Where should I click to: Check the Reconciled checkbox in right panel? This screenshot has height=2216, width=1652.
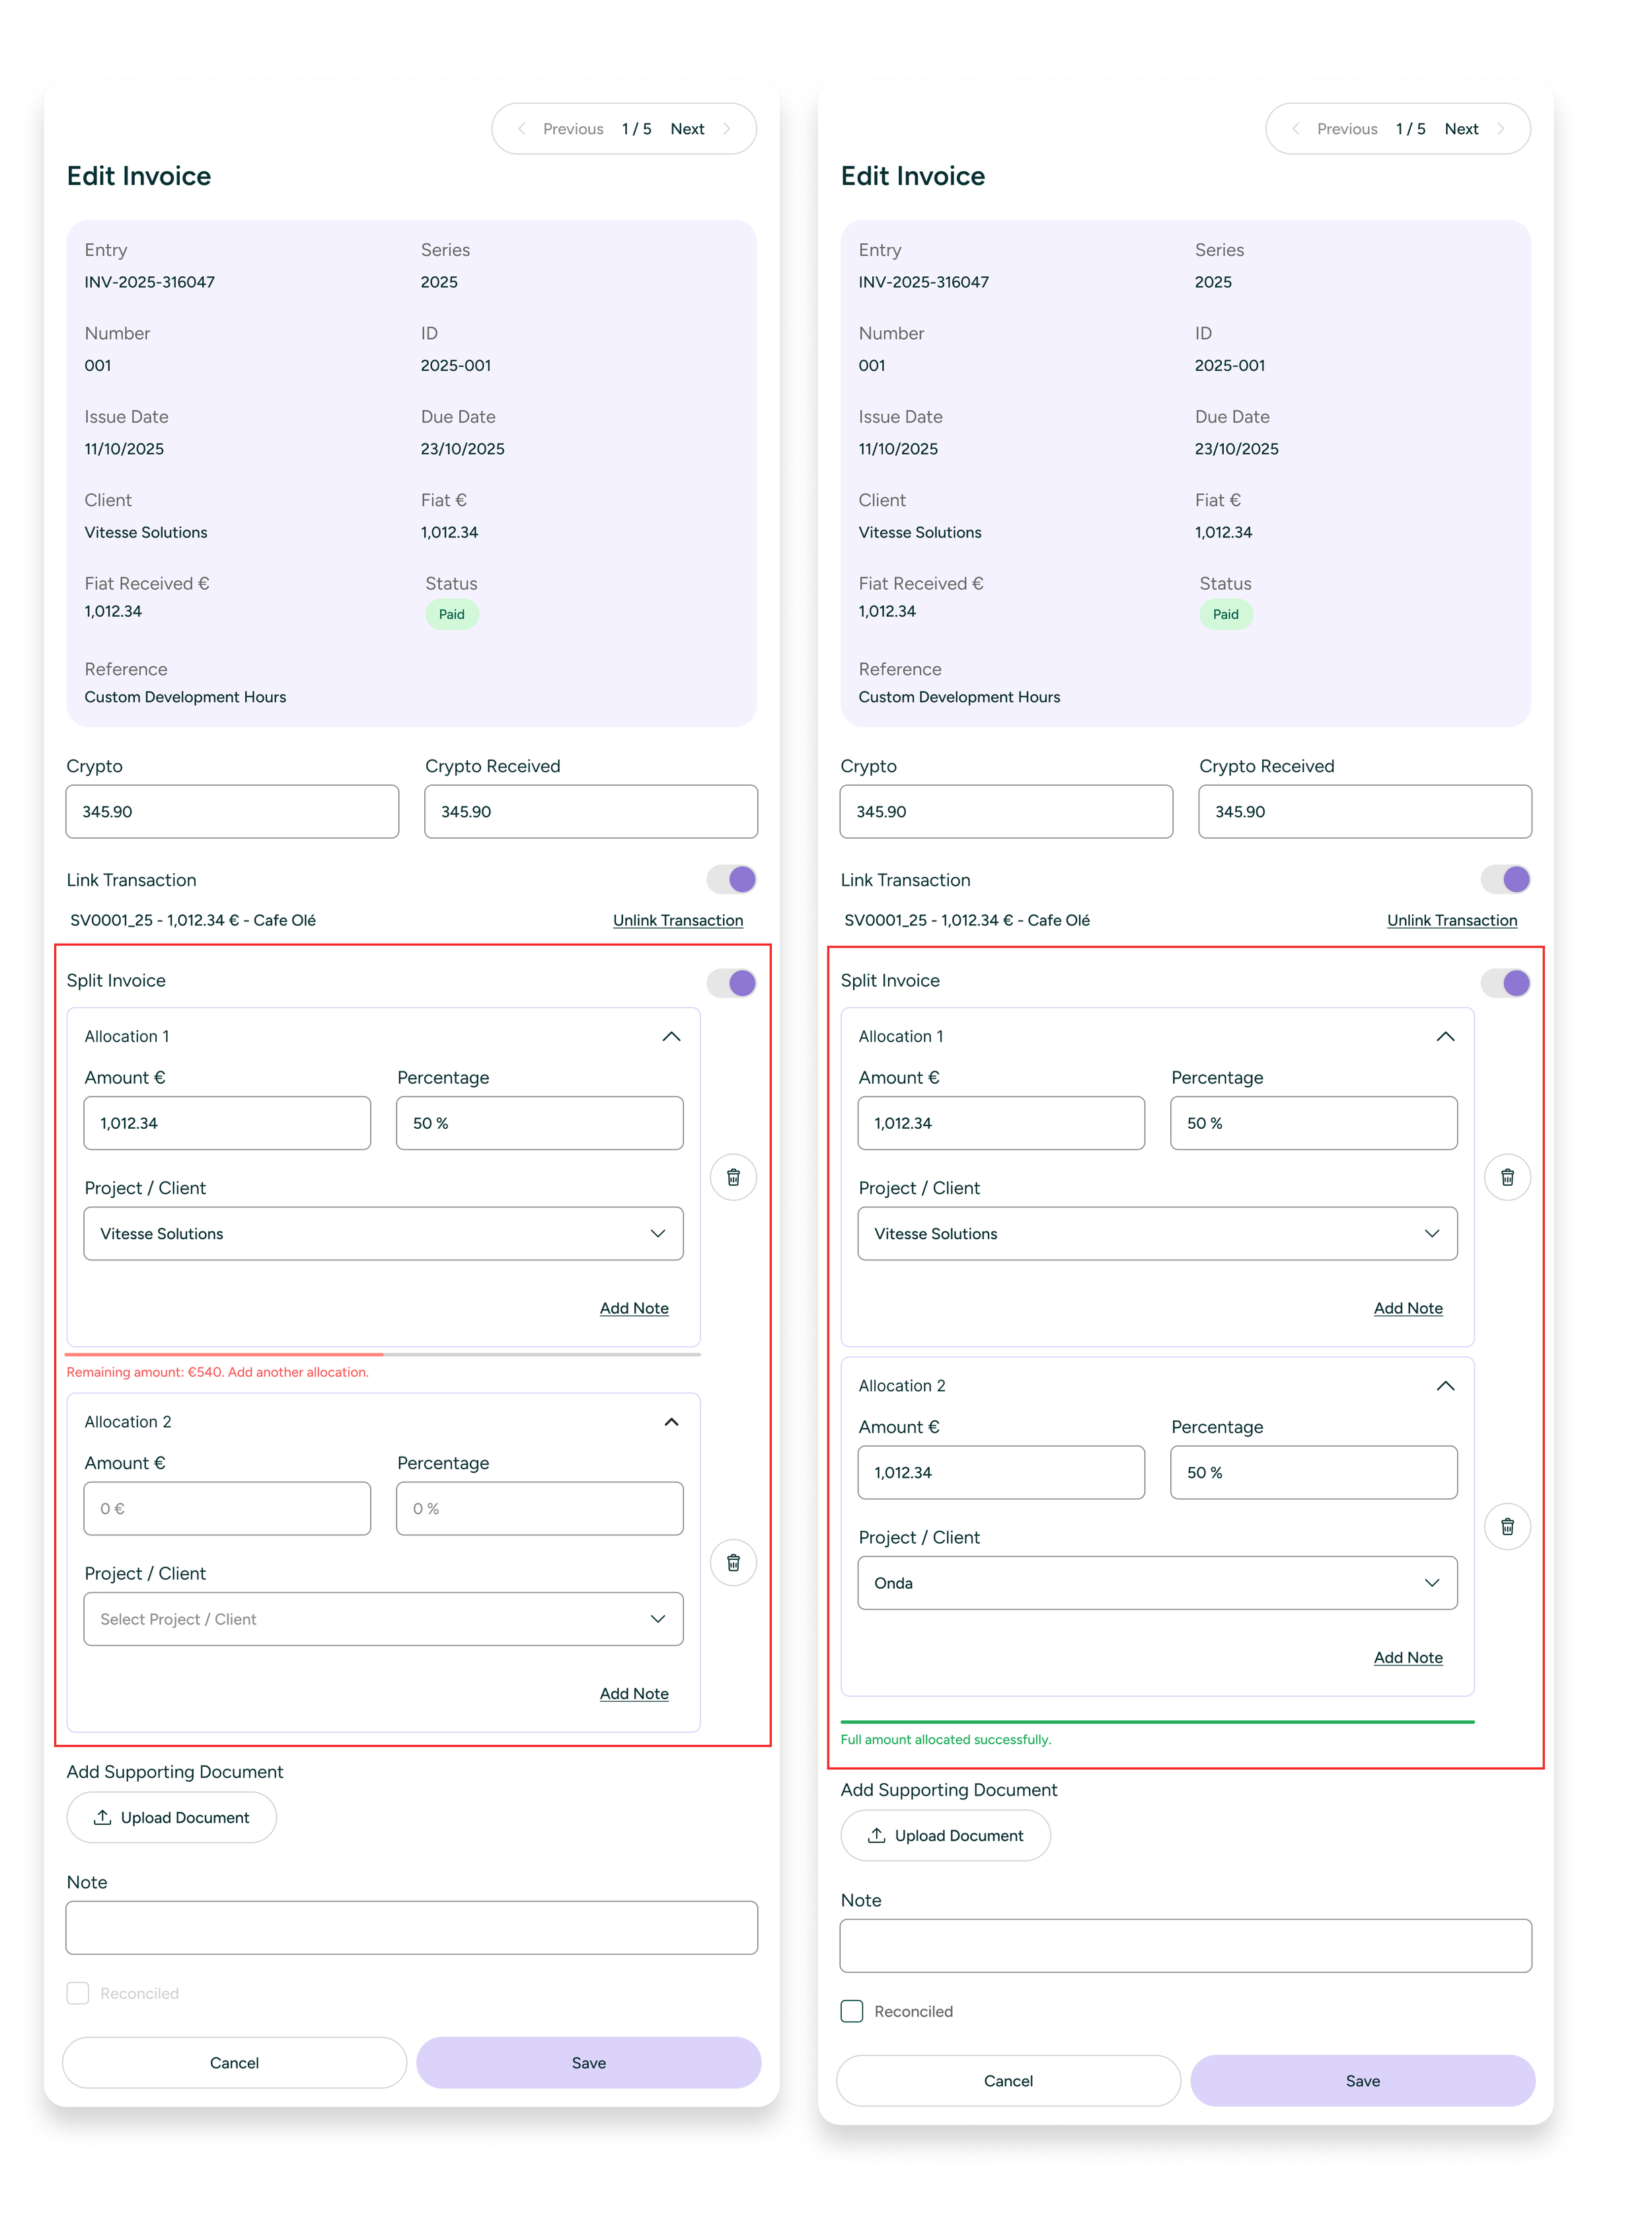pos(852,2011)
